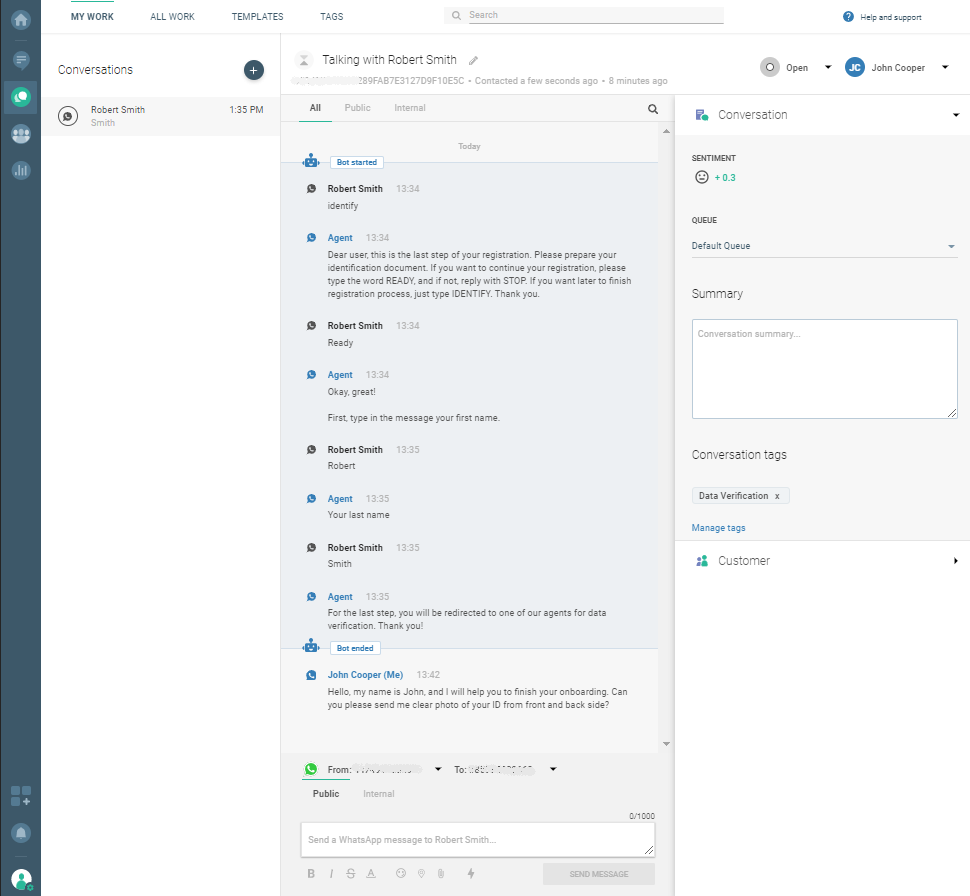Viewport: 970px width, 896px height.
Task: Toggle bold formatting in the message editor
Action: pyautogui.click(x=311, y=873)
